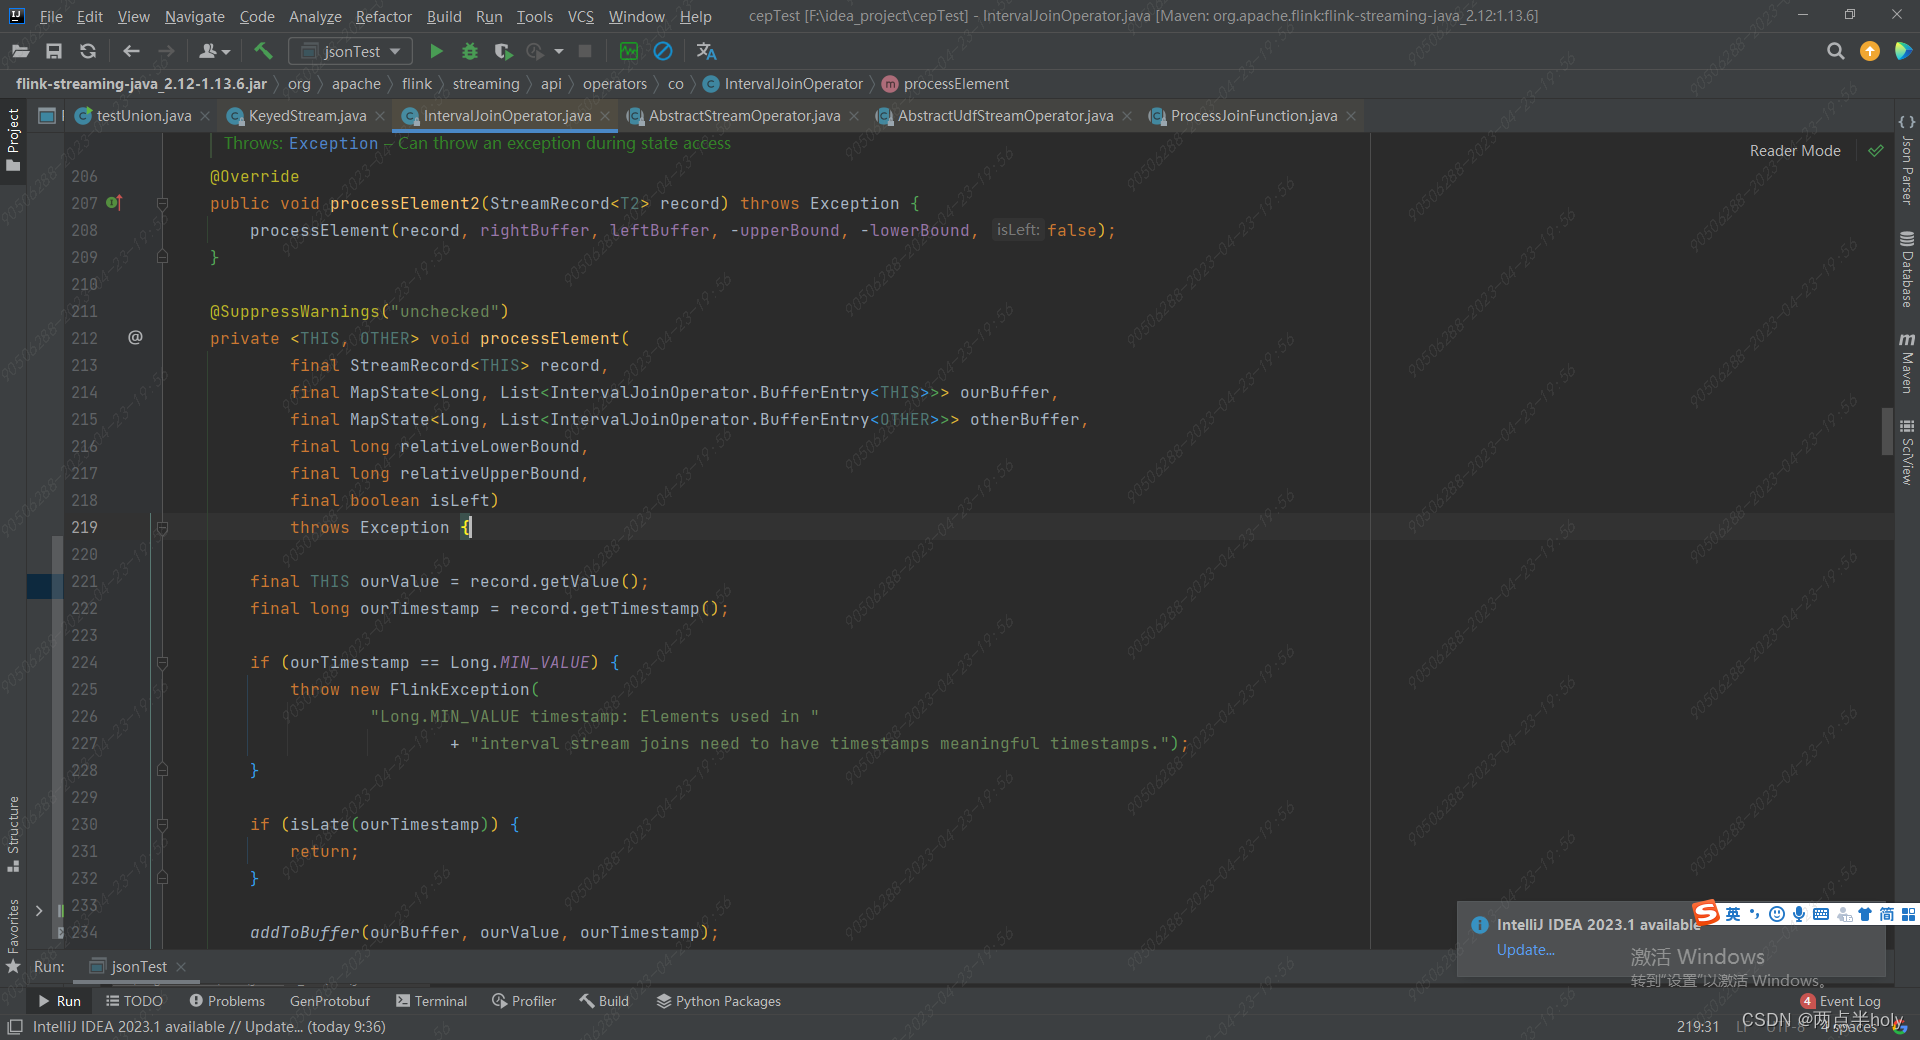Start debugging with the green bug icon
This screenshot has width=1920, height=1040.
pos(469,51)
